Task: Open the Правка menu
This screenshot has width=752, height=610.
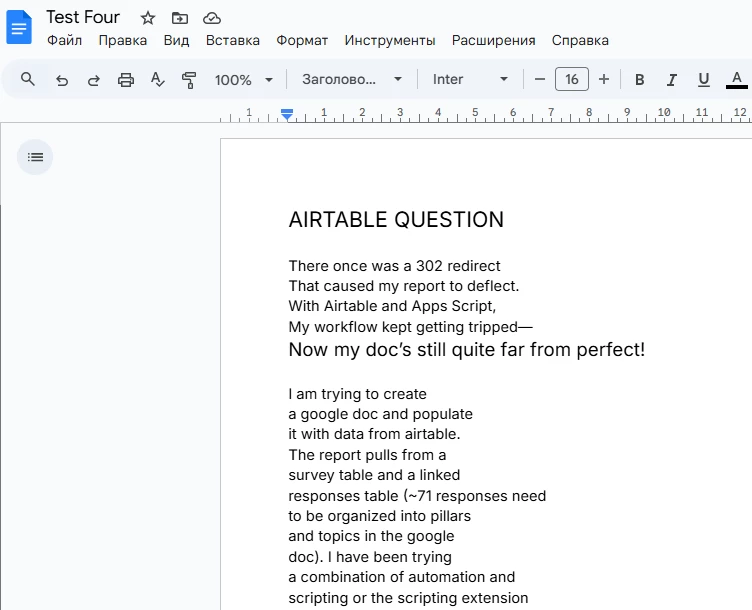Action: (x=123, y=40)
